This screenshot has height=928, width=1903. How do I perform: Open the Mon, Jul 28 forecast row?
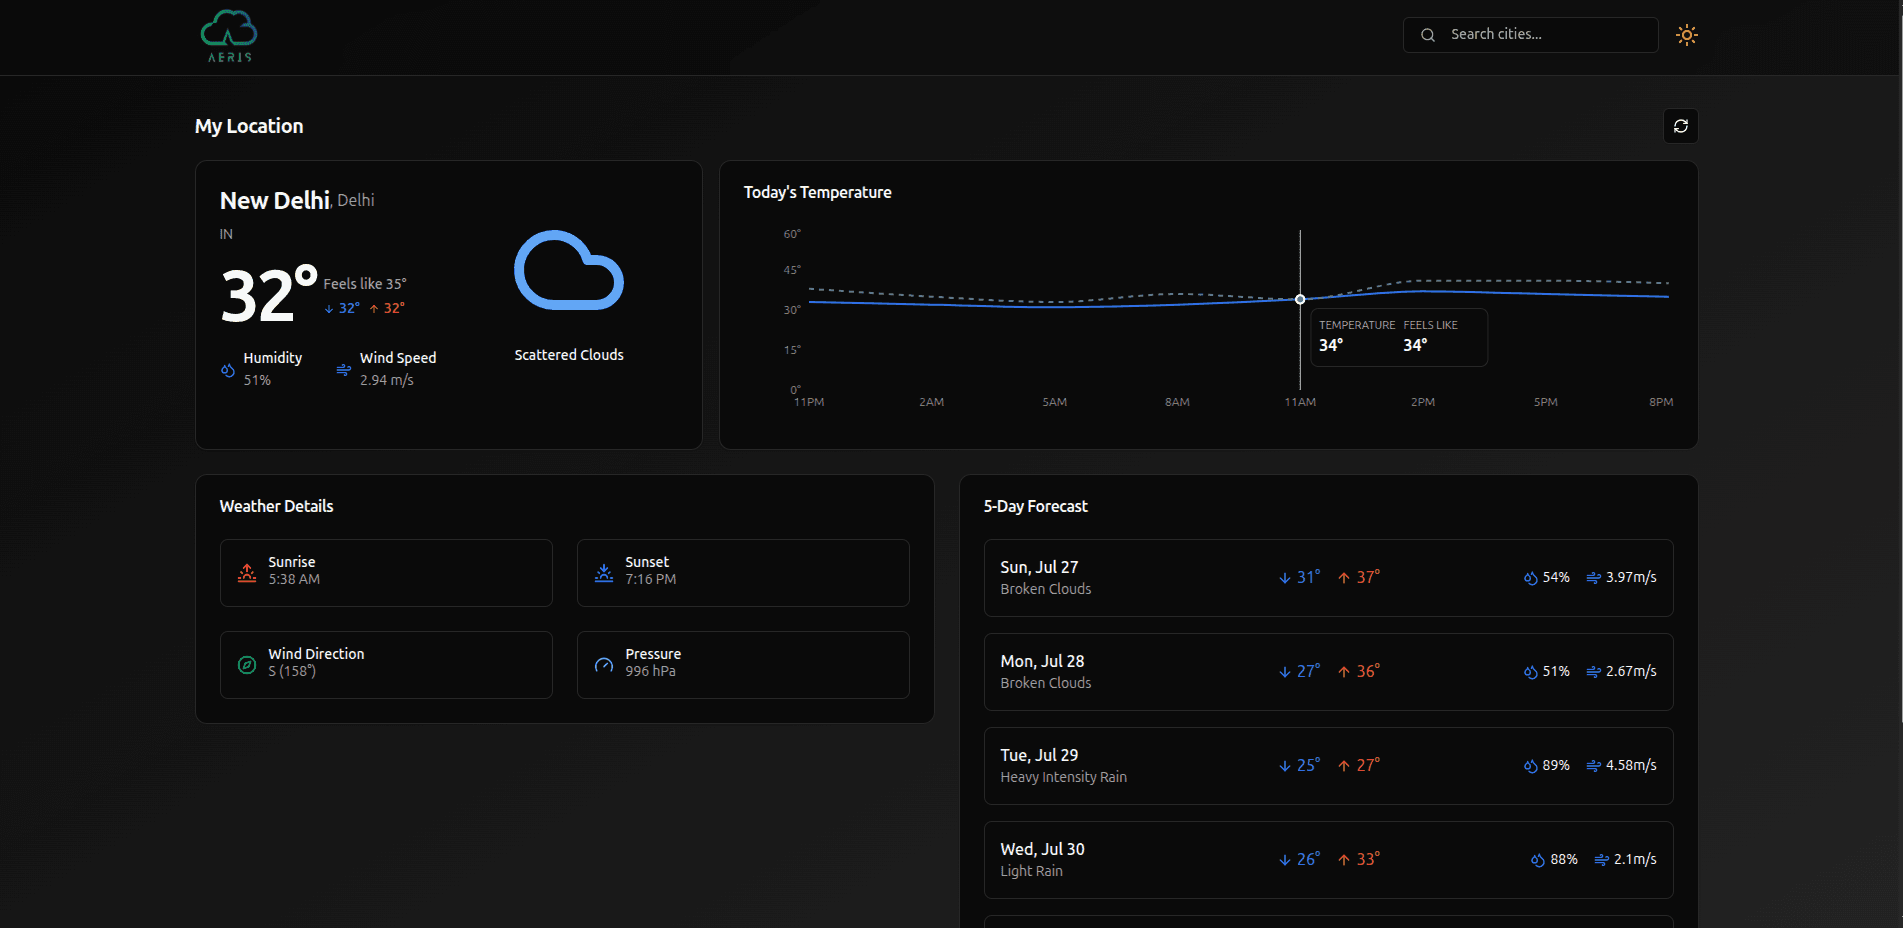tap(1329, 672)
